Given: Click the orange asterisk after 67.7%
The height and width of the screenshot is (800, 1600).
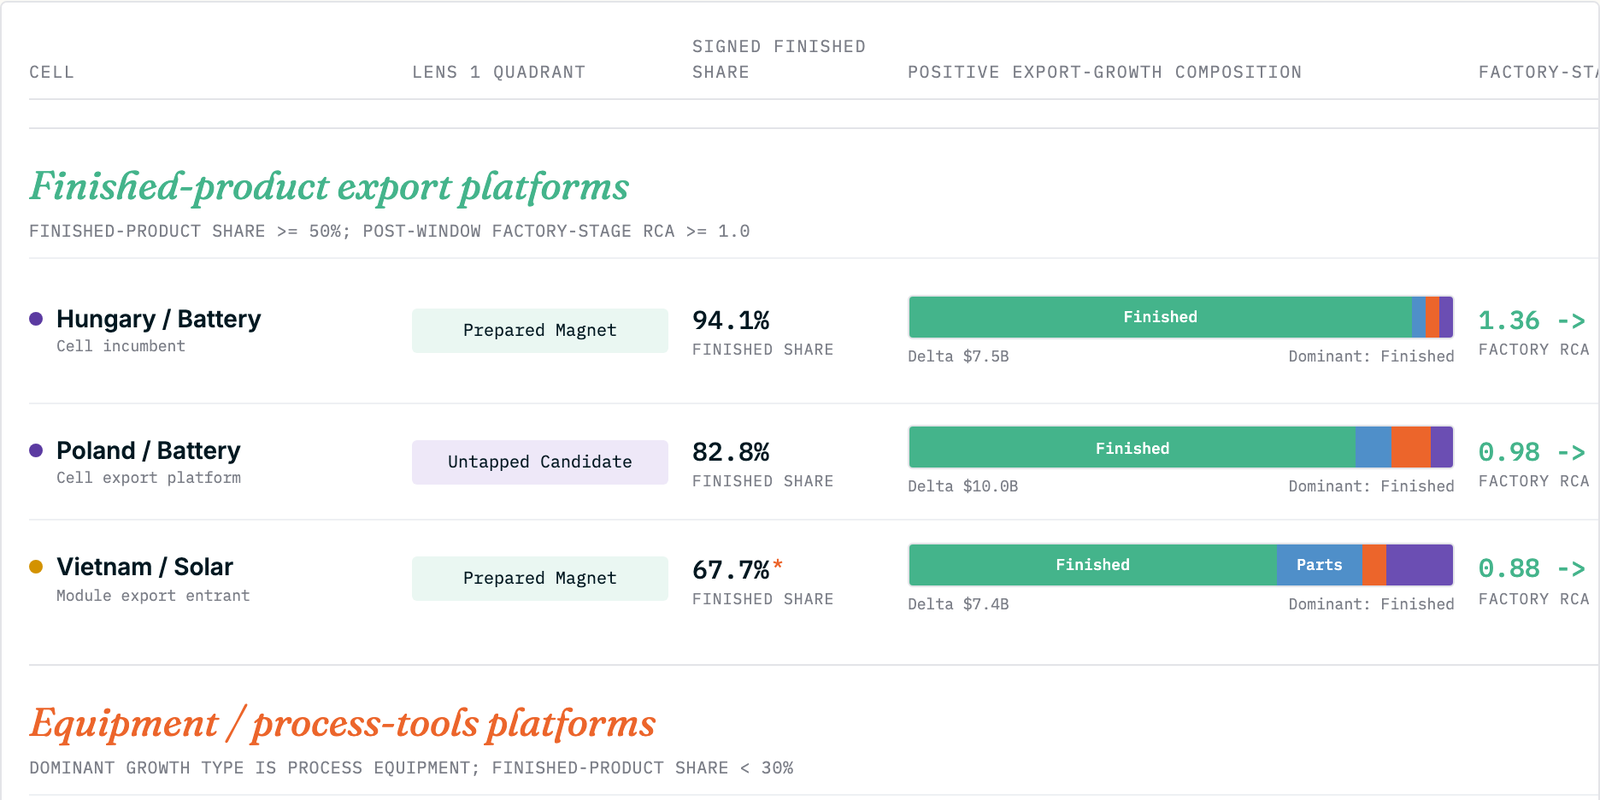Looking at the screenshot, I should pyautogui.click(x=778, y=565).
